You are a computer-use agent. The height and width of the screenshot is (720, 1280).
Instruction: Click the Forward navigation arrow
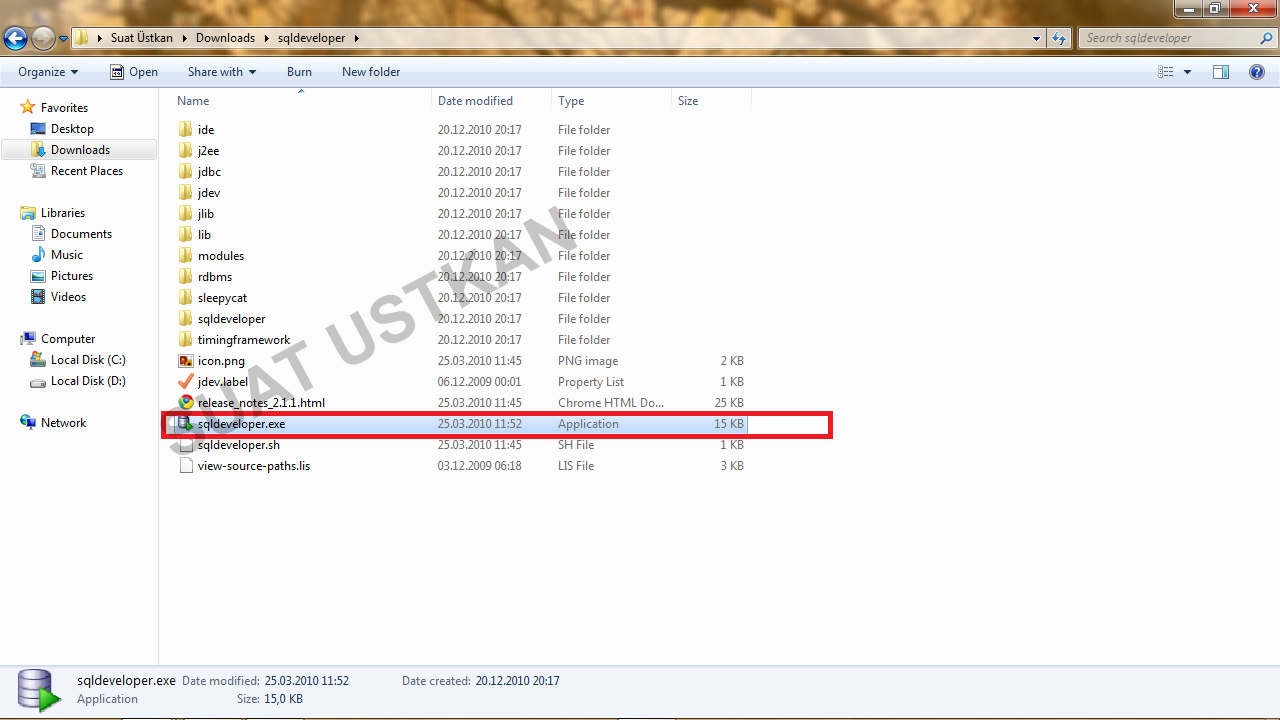[x=43, y=38]
